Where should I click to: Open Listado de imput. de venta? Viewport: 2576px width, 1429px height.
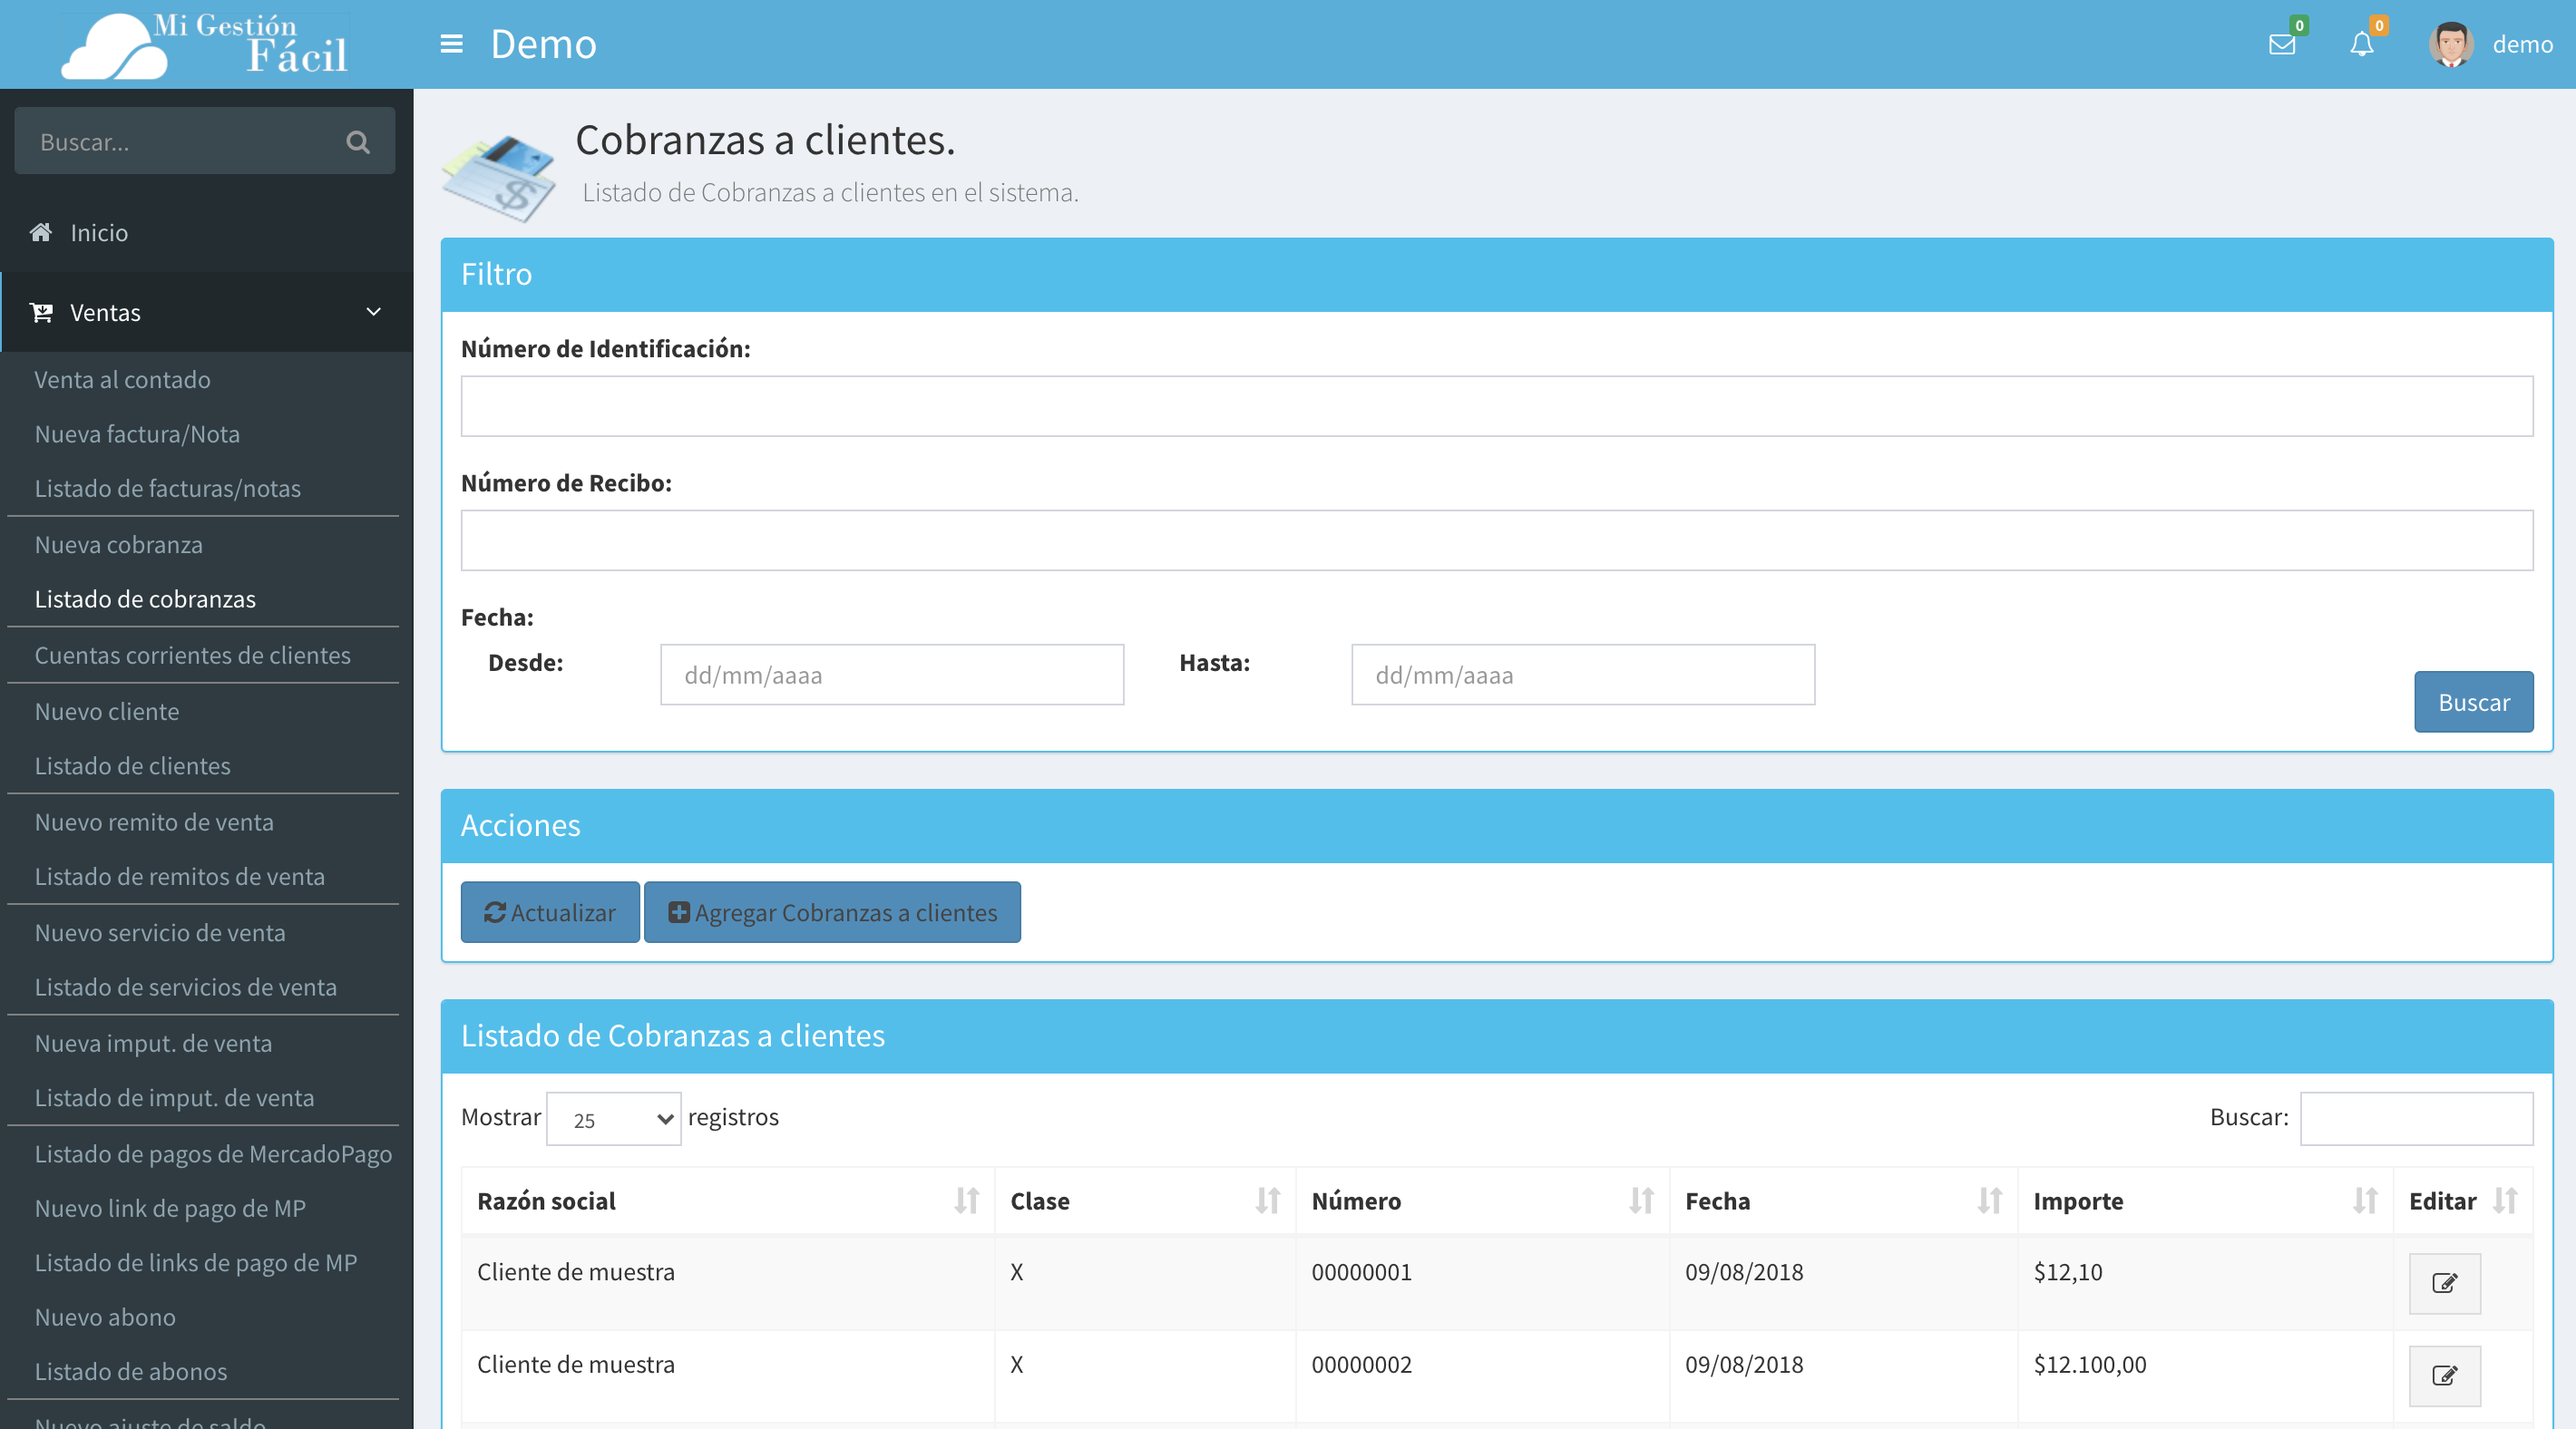coord(174,1098)
